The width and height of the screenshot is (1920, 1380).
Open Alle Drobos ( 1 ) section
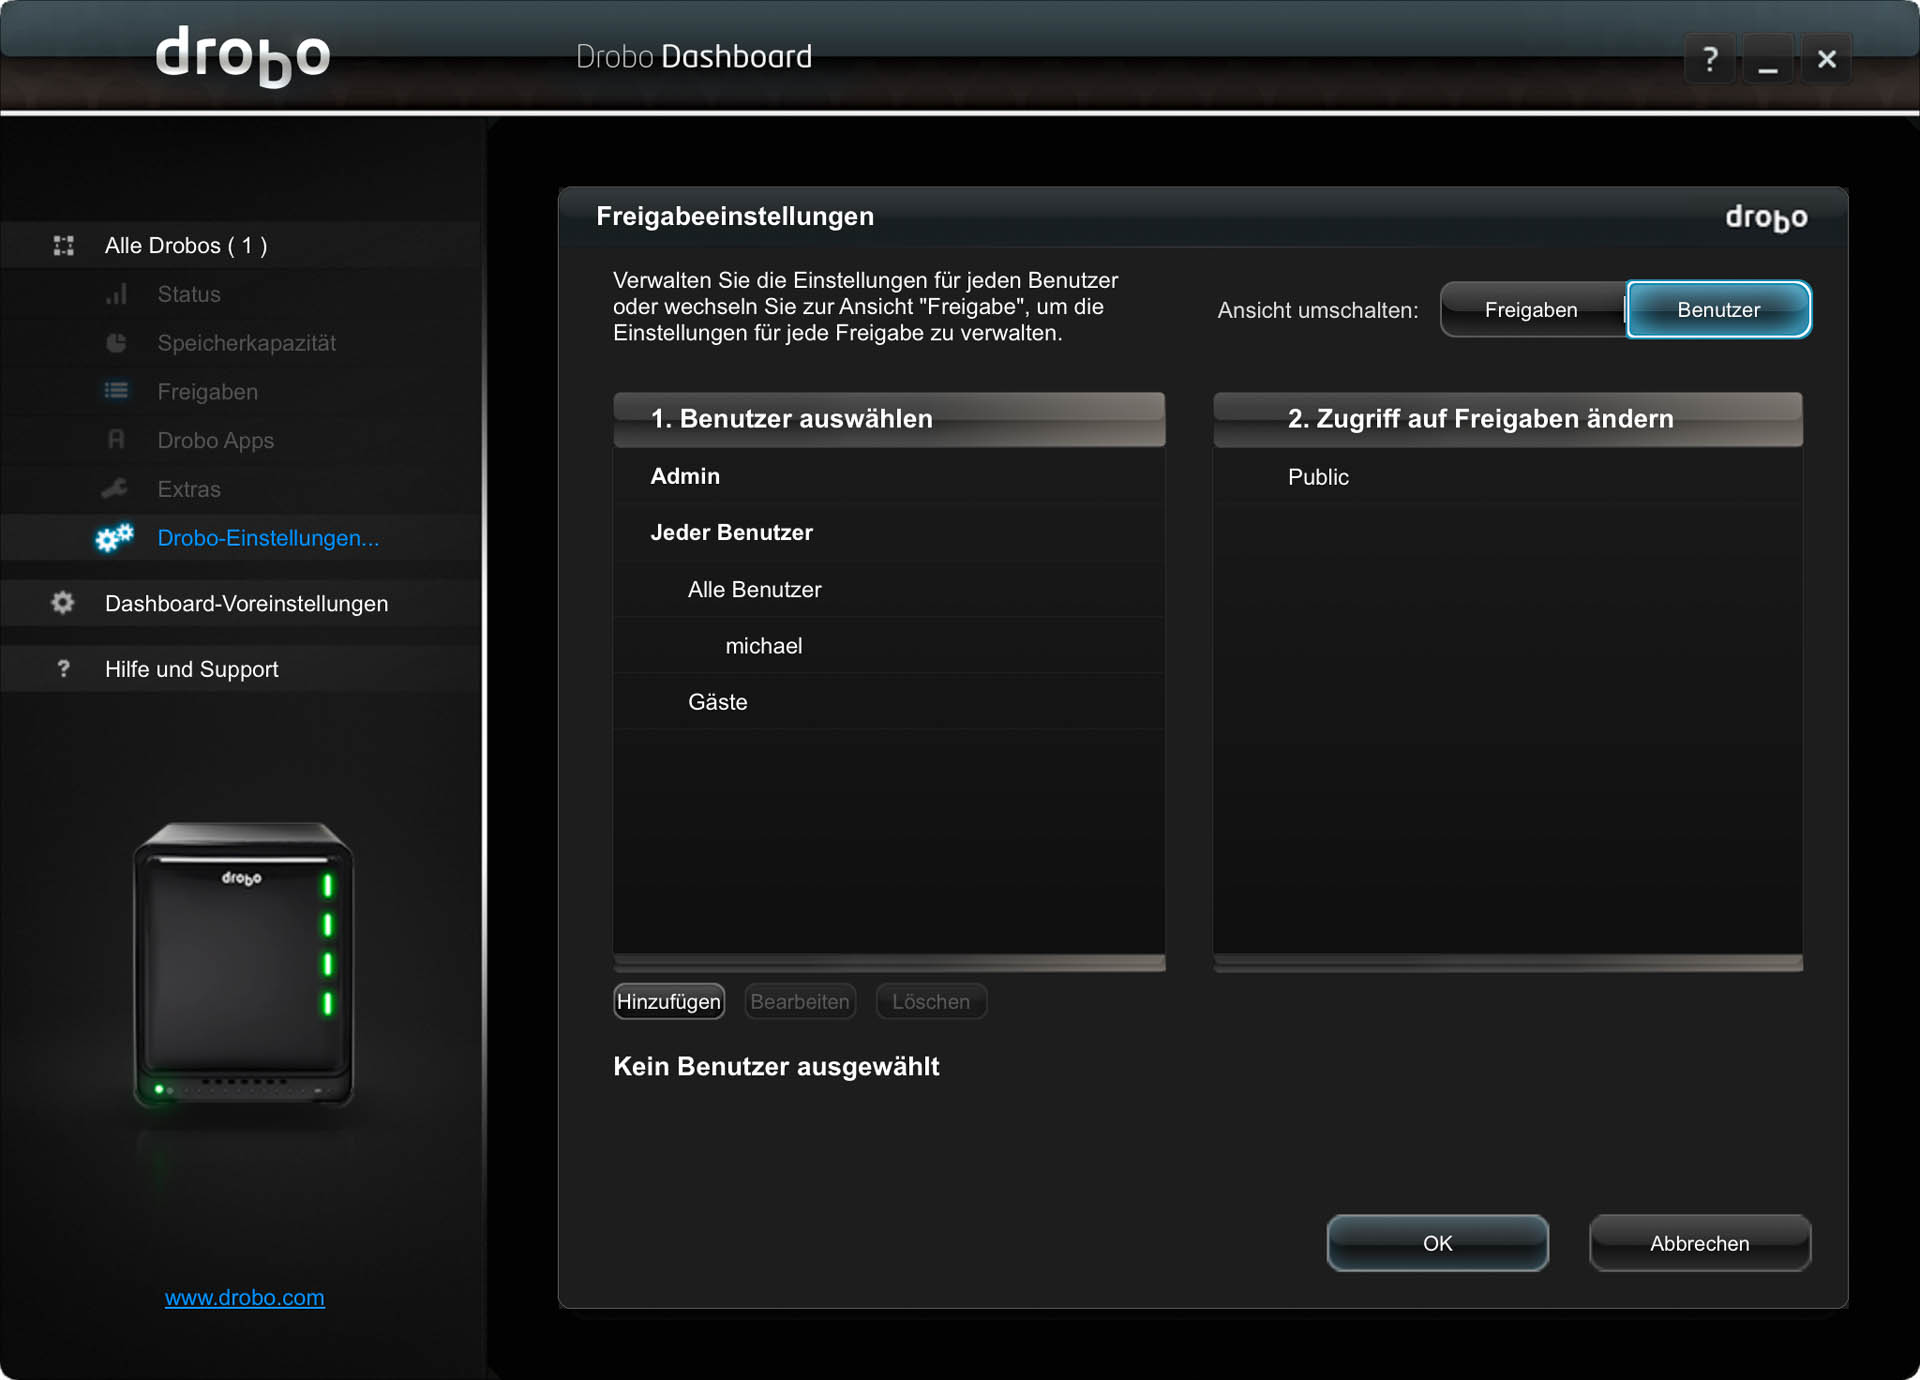point(186,245)
